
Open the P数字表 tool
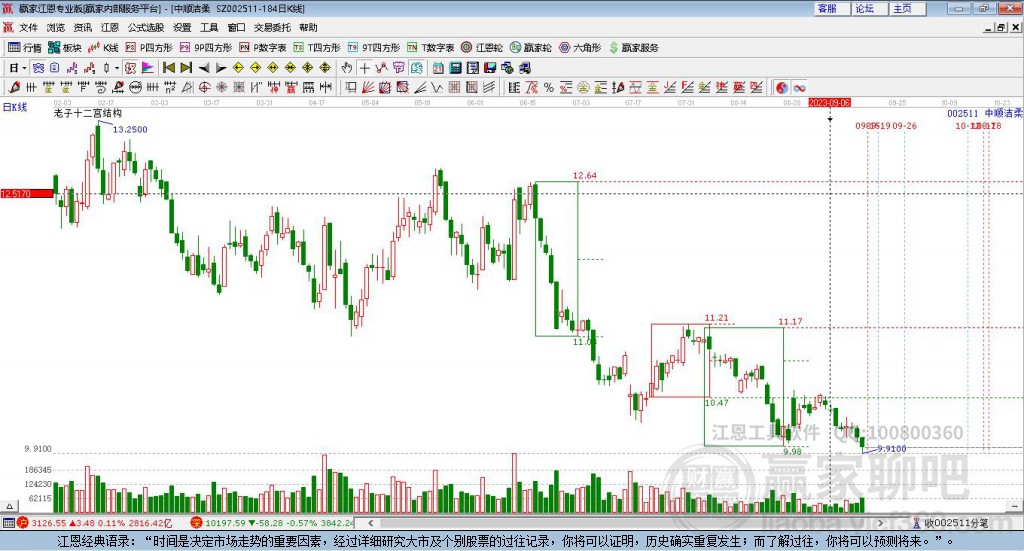[x=263, y=48]
